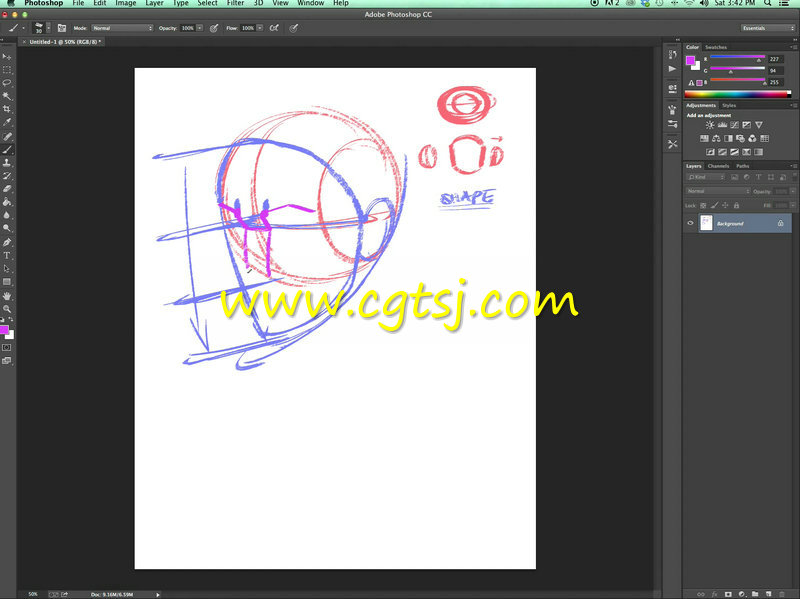Open the layer filter Kind dropdown

706,177
